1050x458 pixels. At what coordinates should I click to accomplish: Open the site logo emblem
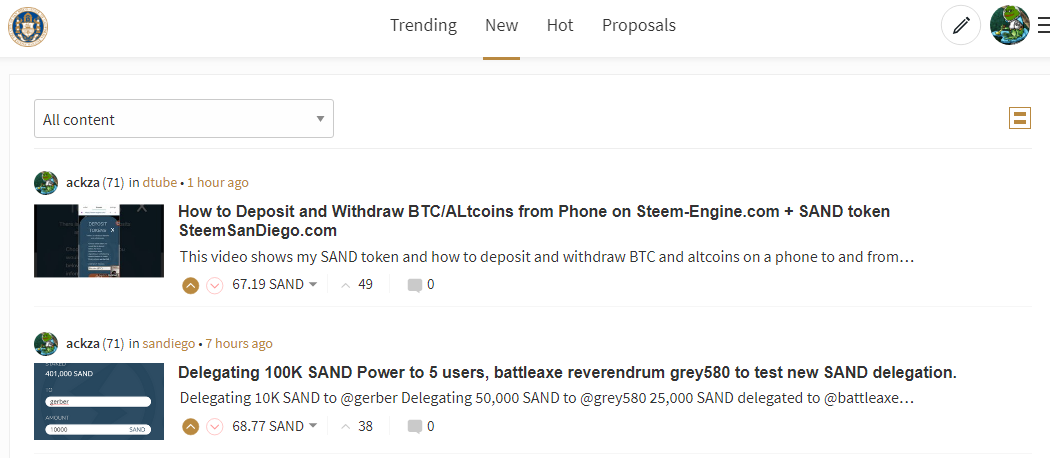27,27
